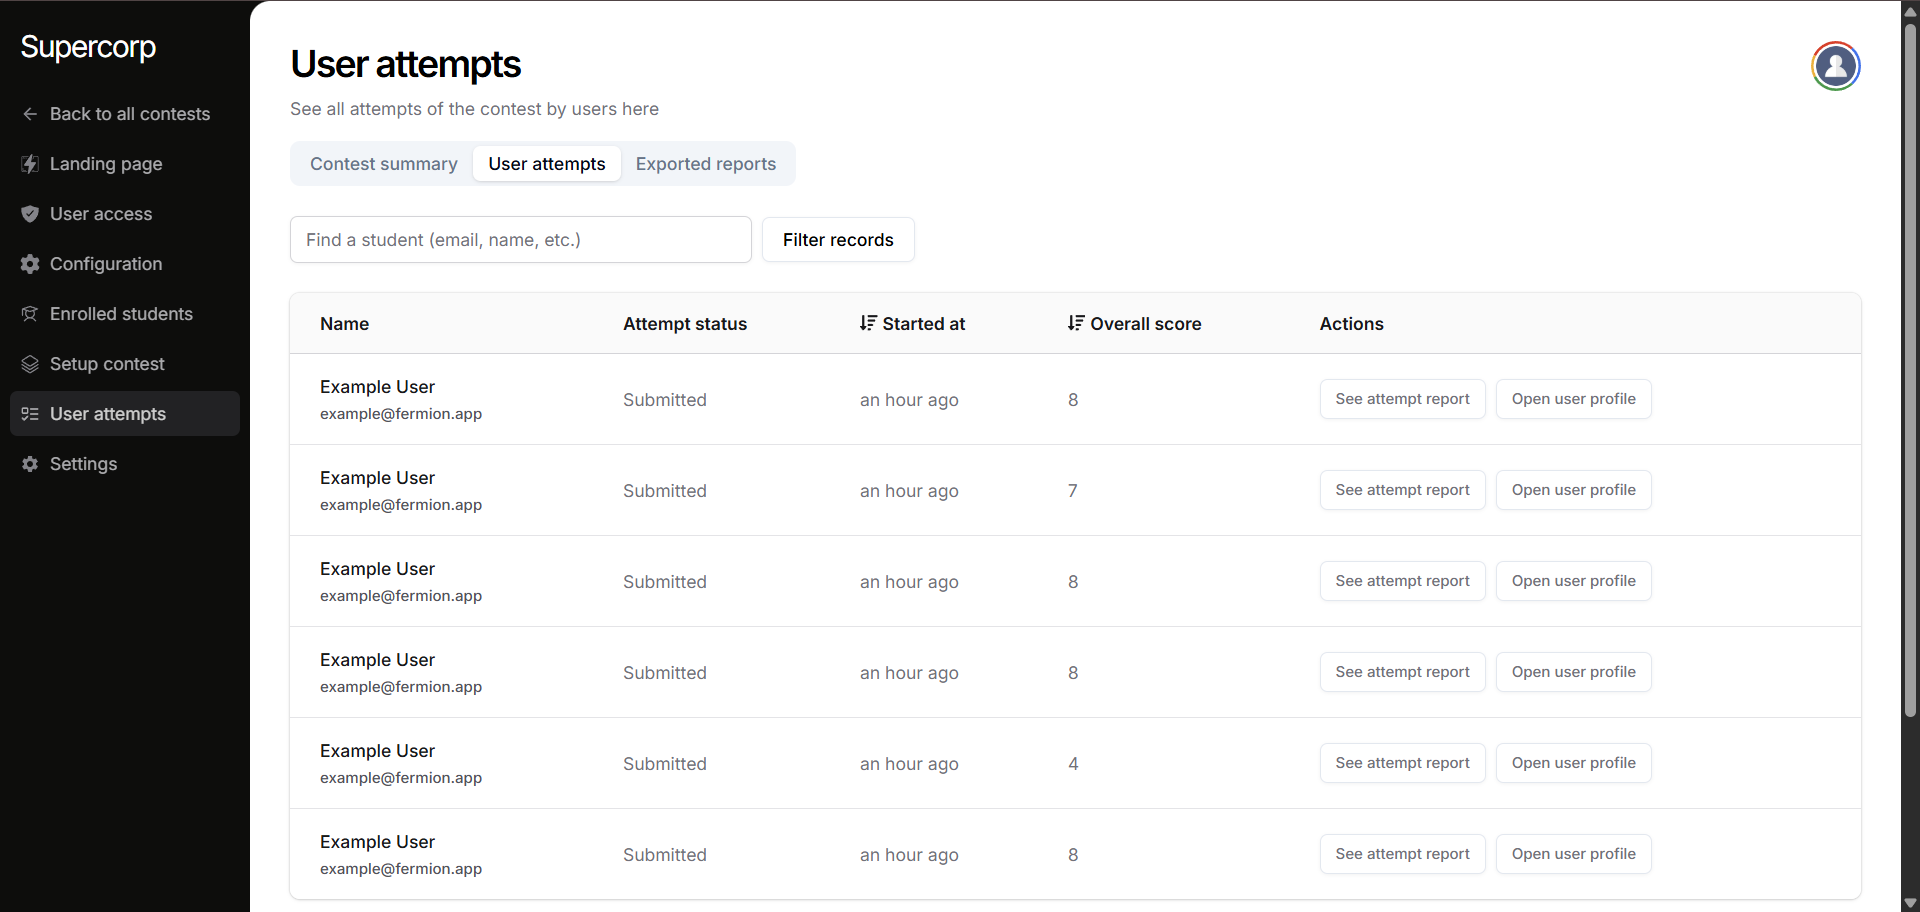Click the scroll down arrow of scrollbar
Image resolution: width=1920 pixels, height=912 pixels.
(1910, 902)
